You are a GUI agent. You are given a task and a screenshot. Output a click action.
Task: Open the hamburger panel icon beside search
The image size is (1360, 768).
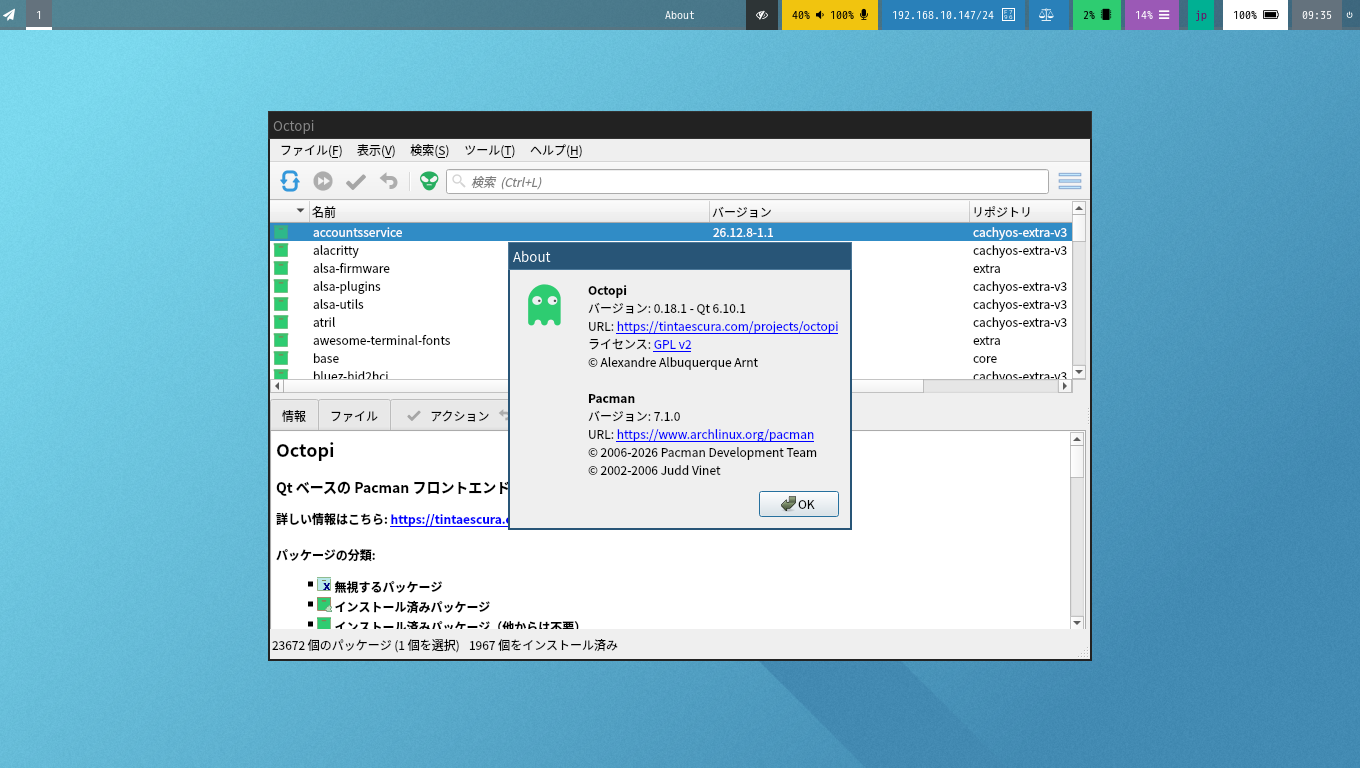click(x=1069, y=181)
